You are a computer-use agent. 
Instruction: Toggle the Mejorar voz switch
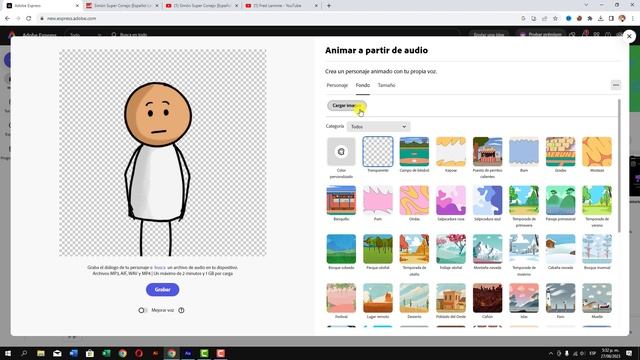click(x=142, y=310)
